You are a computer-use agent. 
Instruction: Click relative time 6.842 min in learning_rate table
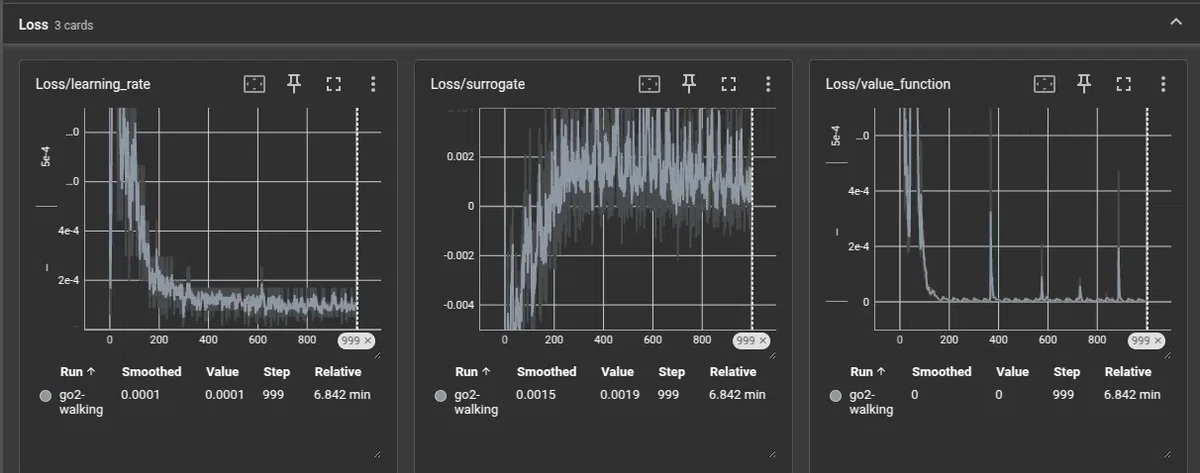(342, 395)
